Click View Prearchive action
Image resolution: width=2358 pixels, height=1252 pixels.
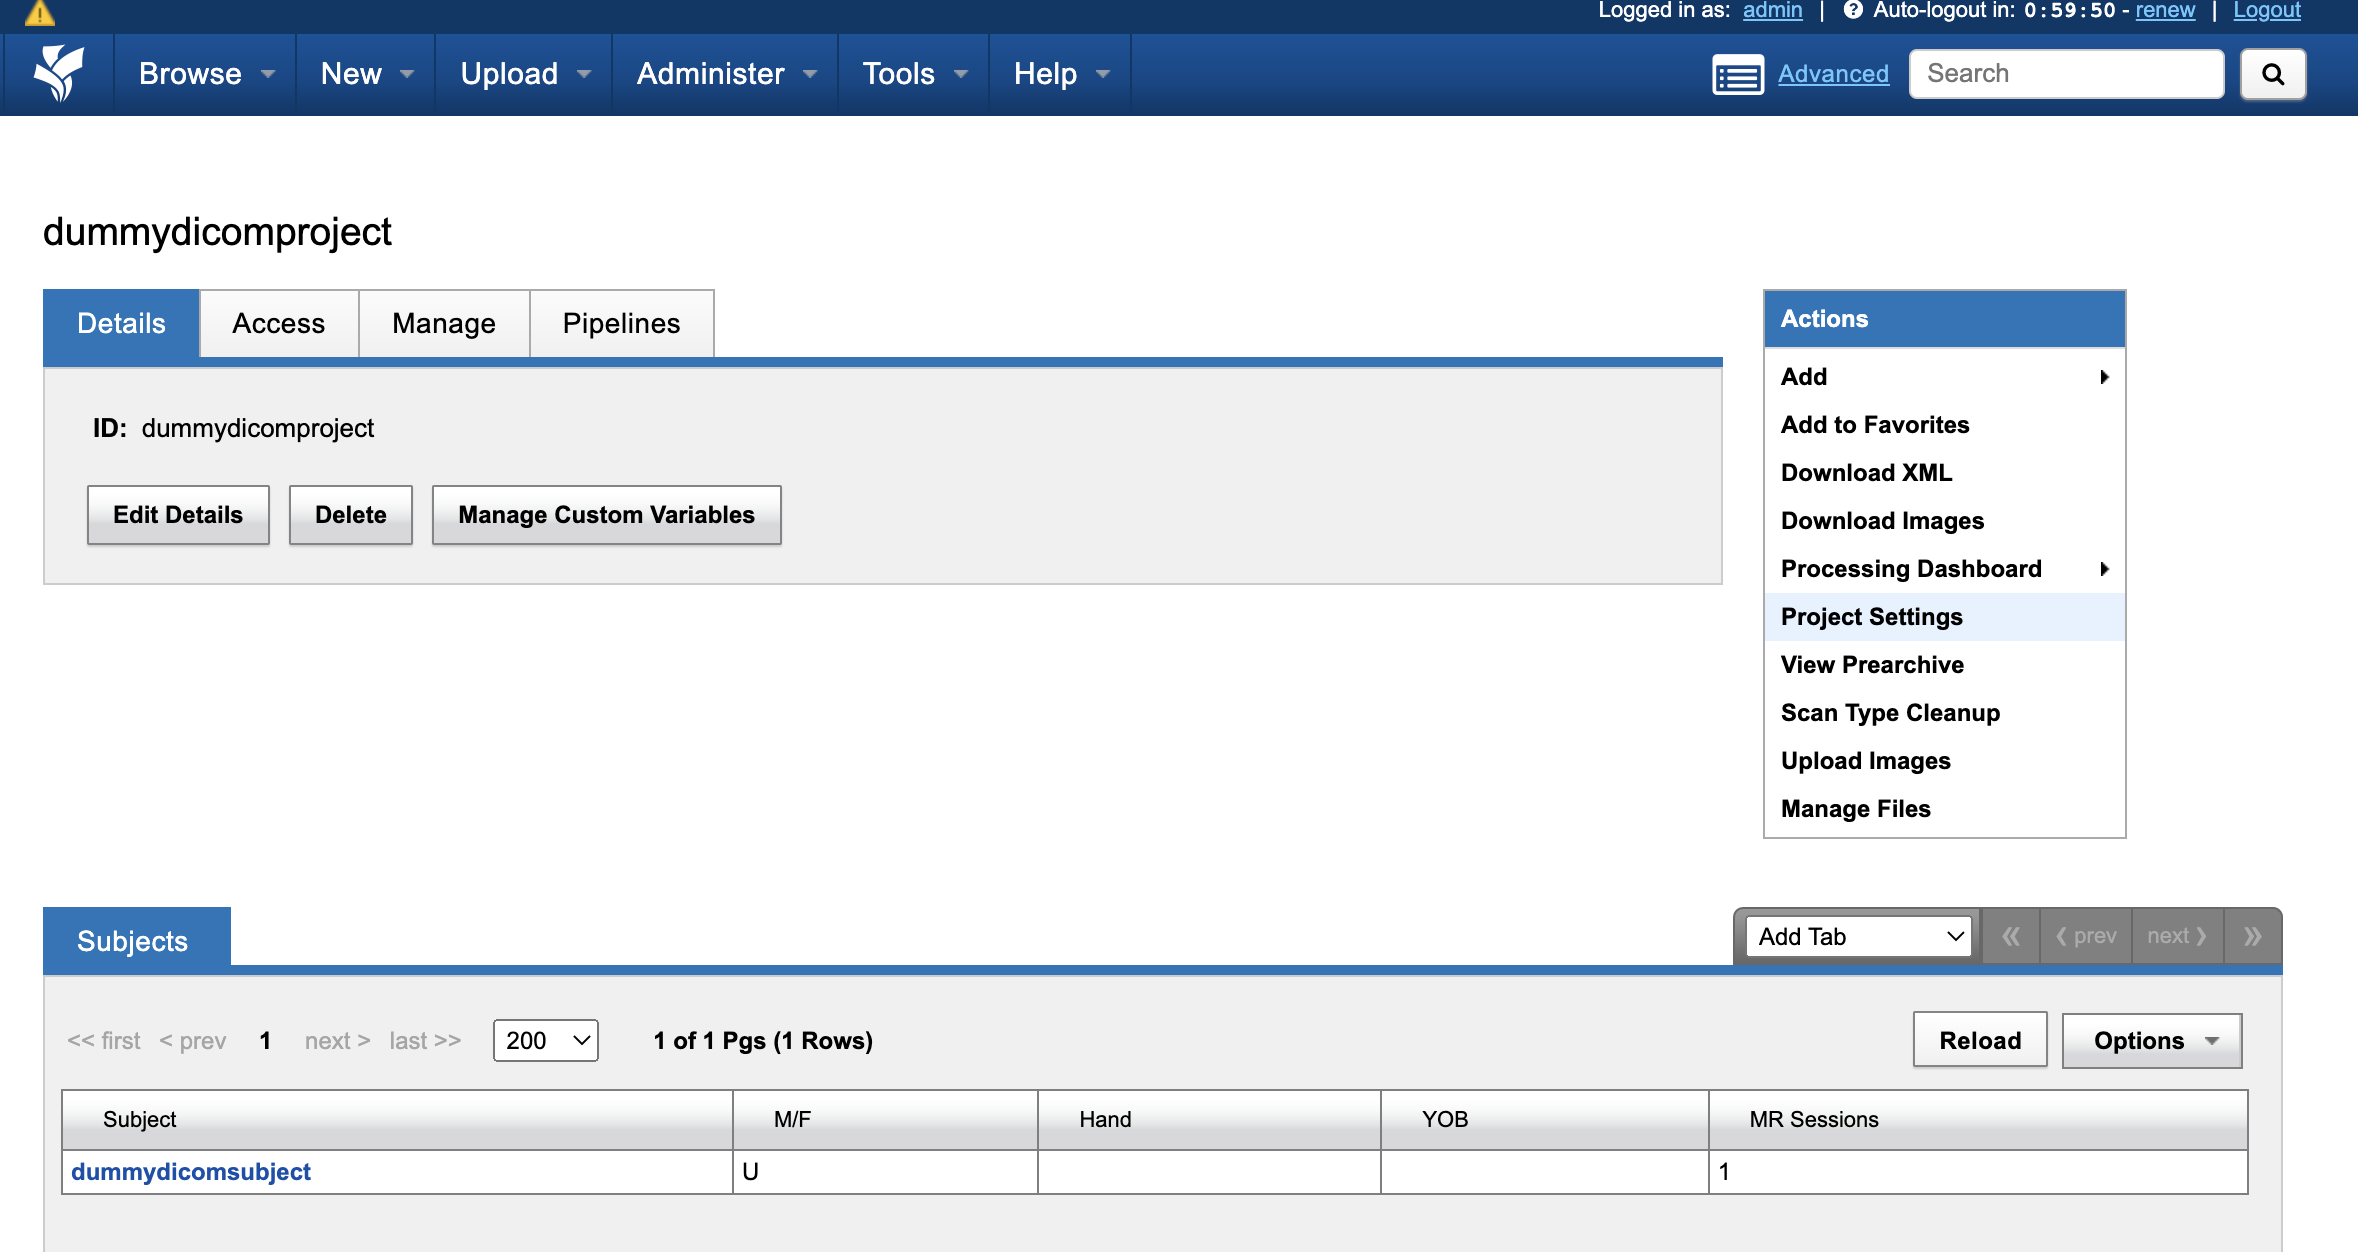click(1944, 665)
